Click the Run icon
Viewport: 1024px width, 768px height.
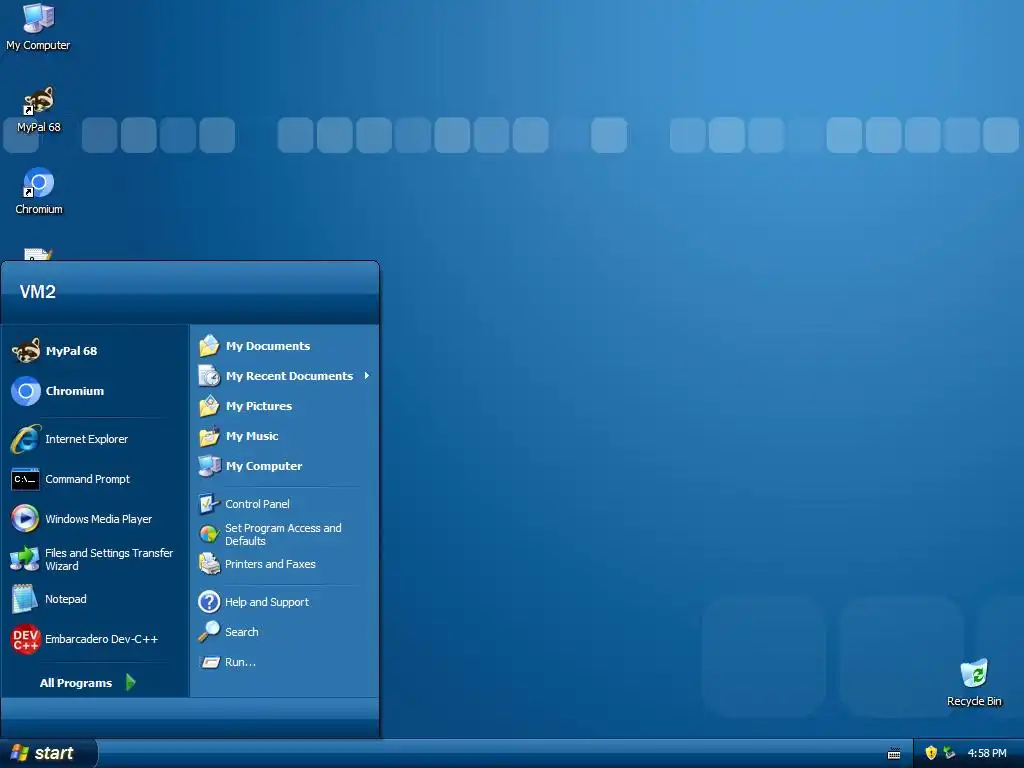(209, 662)
